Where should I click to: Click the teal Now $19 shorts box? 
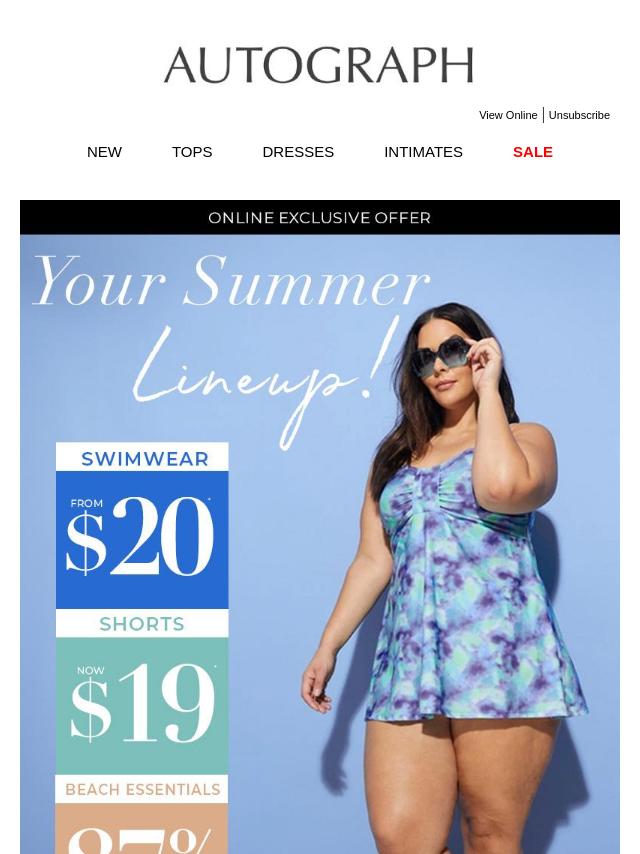coord(142,706)
